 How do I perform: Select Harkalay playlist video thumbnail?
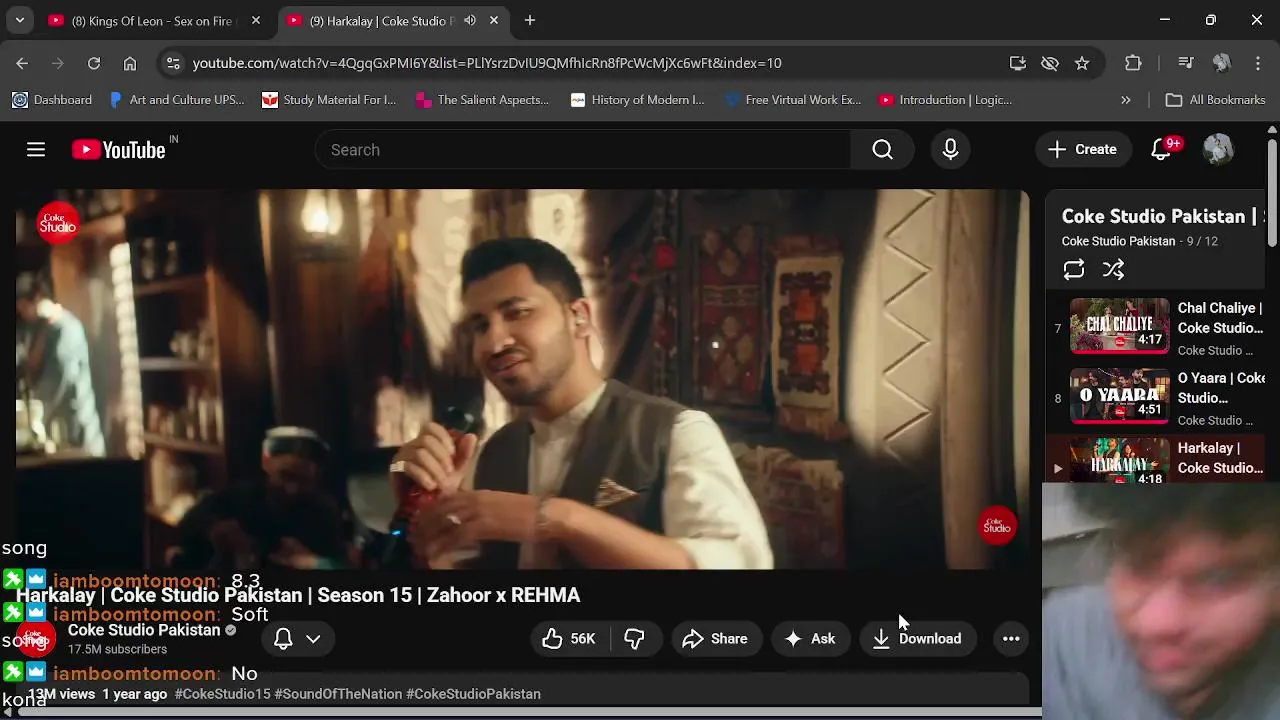1120,461
